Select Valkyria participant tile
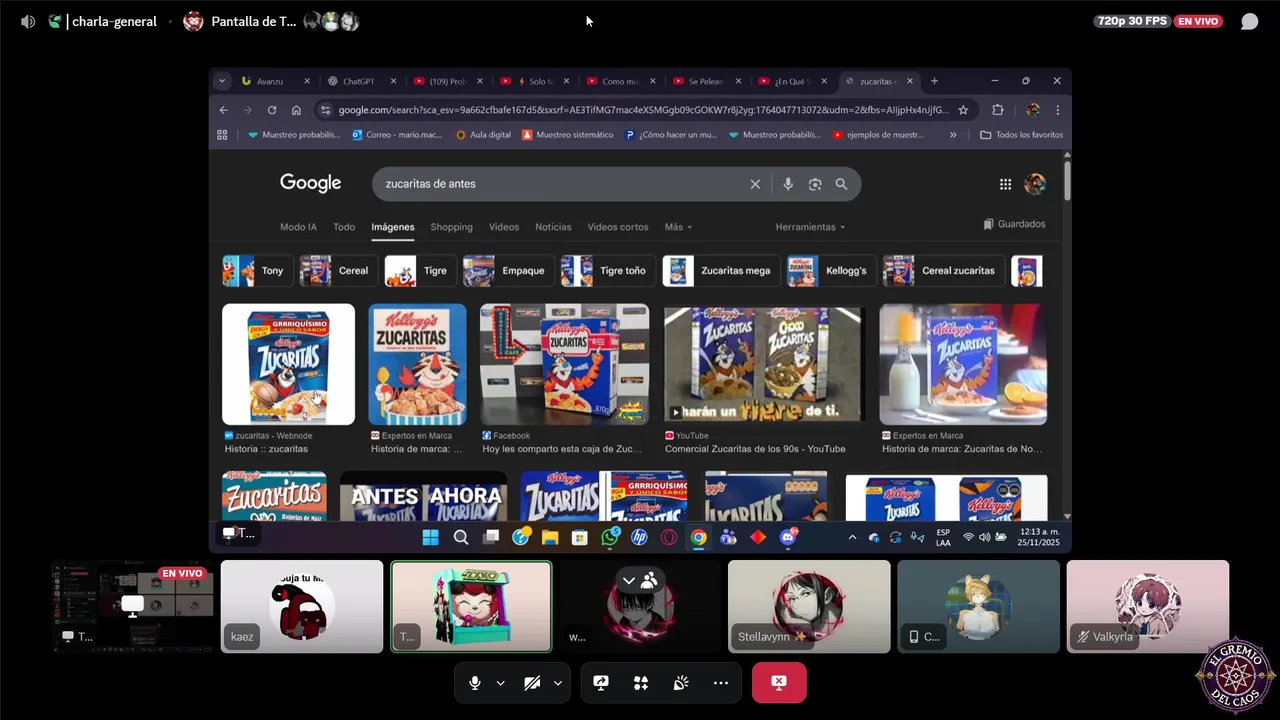This screenshot has height=720, width=1280. (x=1148, y=606)
